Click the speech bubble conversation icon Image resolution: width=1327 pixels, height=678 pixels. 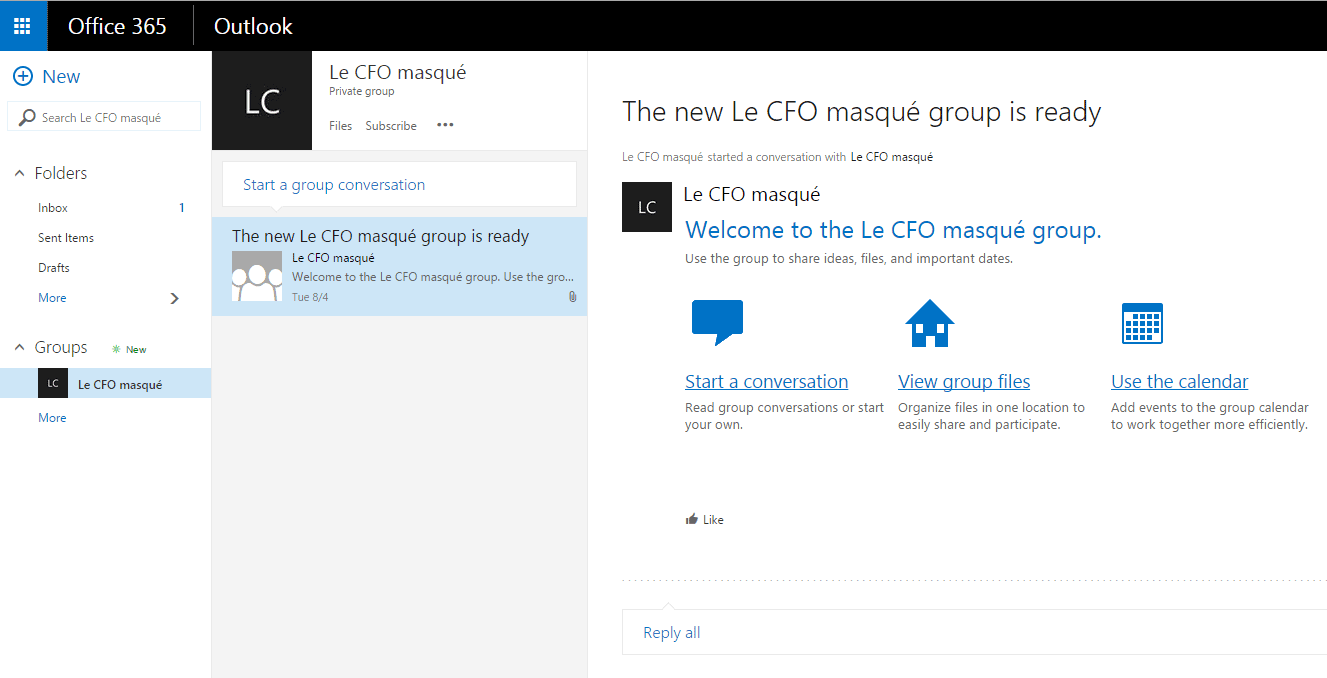(717, 322)
